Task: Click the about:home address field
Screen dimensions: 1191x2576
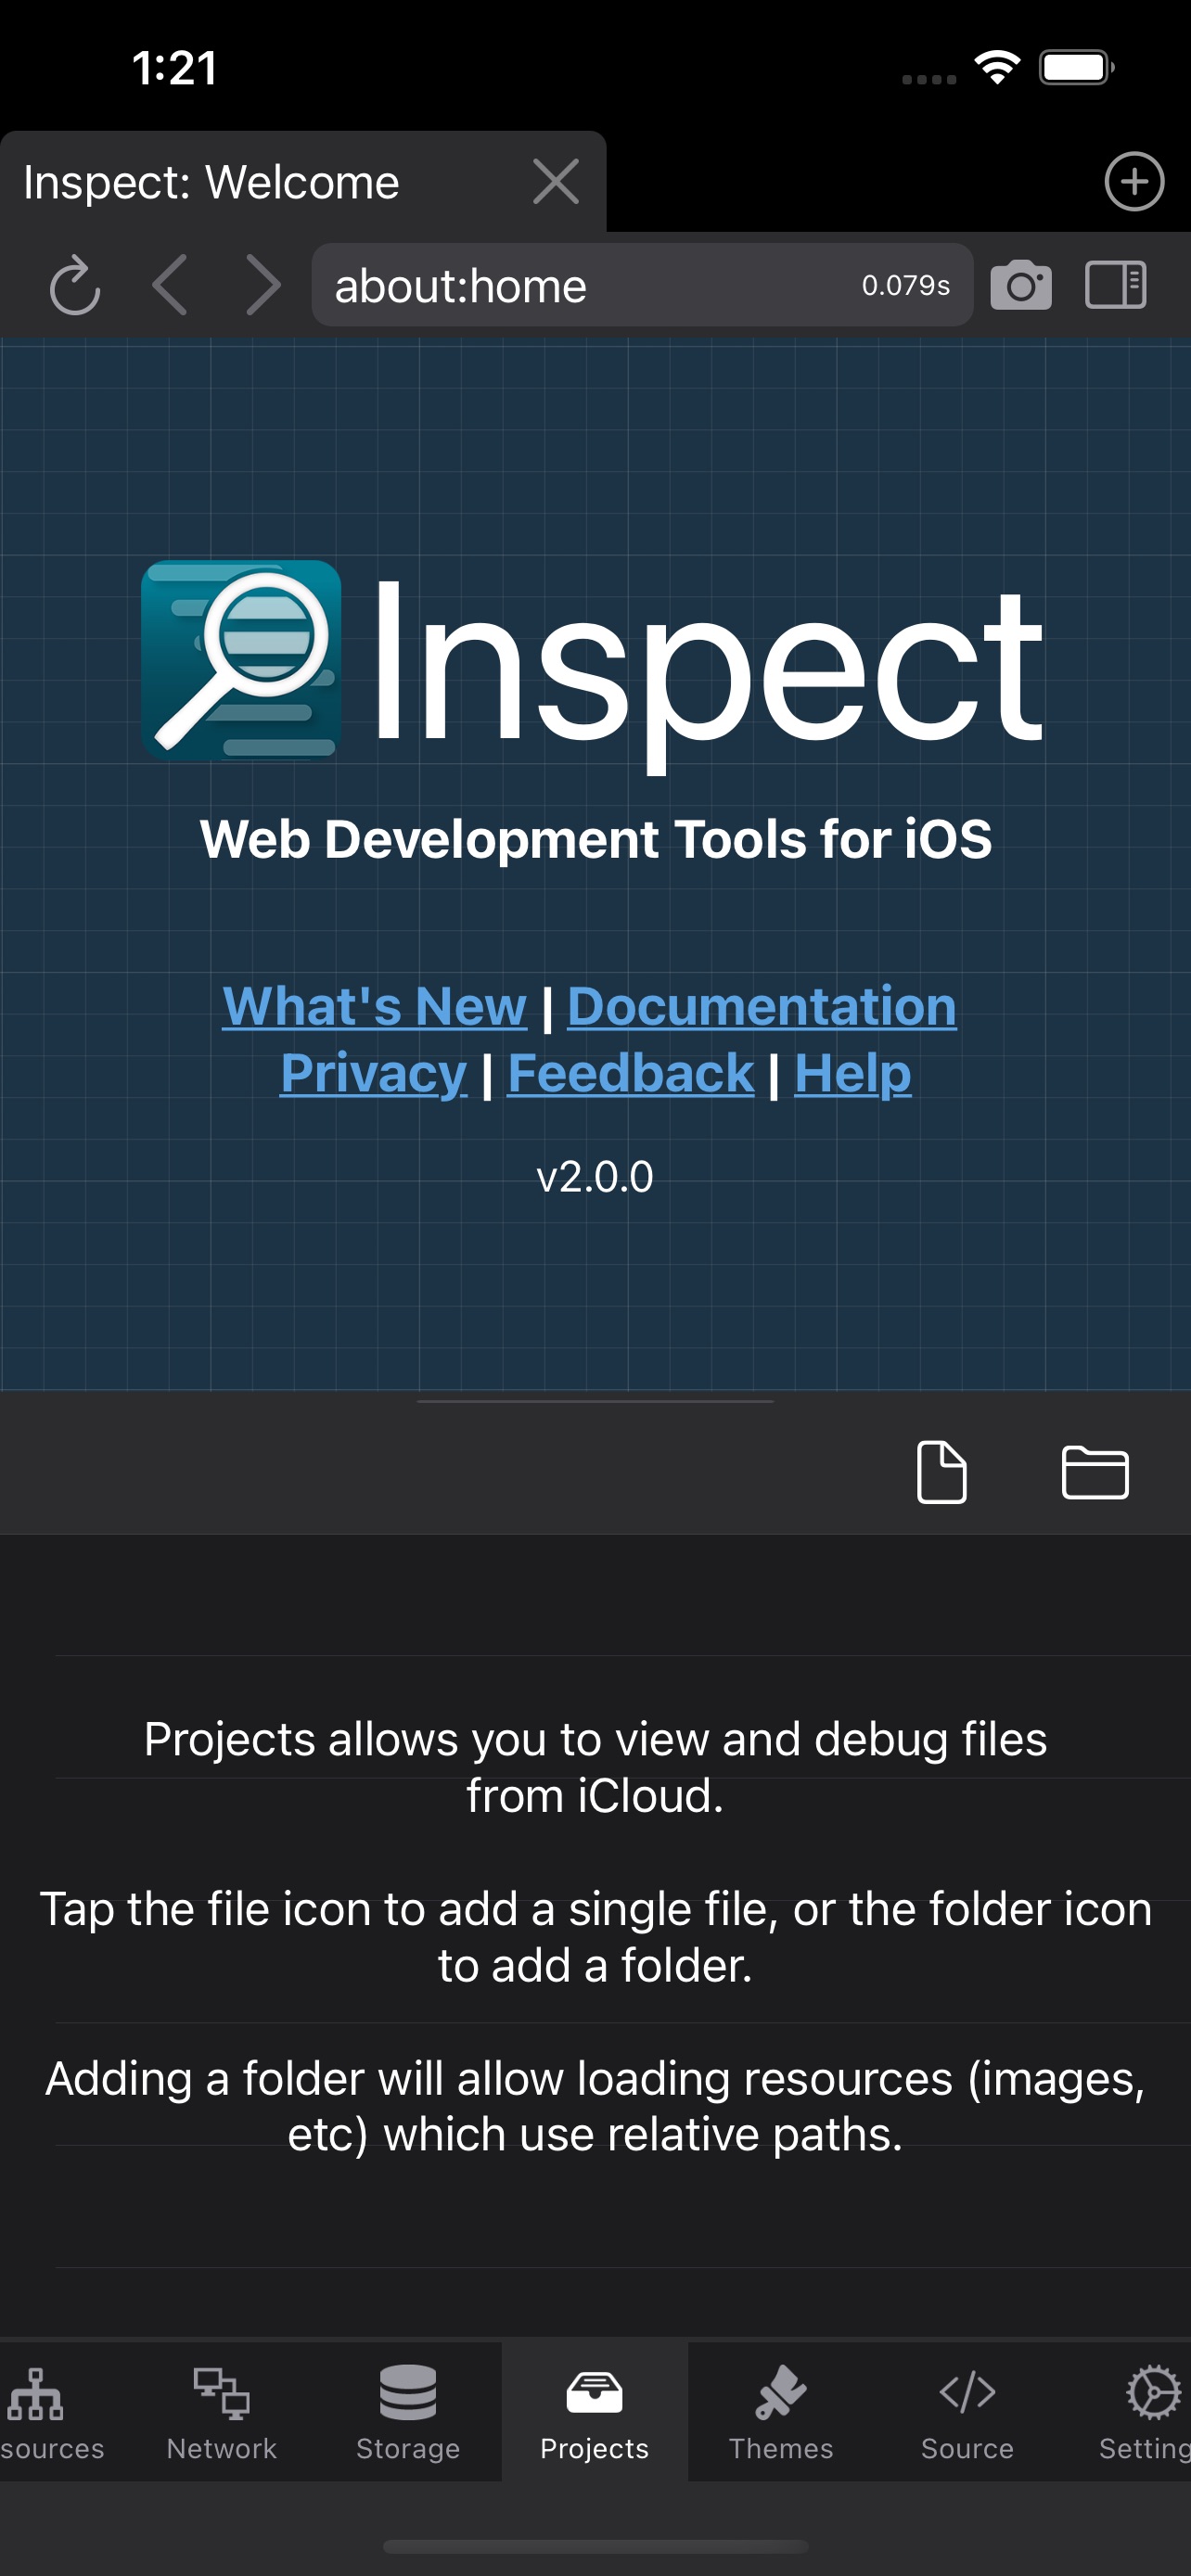Action: click(x=642, y=285)
